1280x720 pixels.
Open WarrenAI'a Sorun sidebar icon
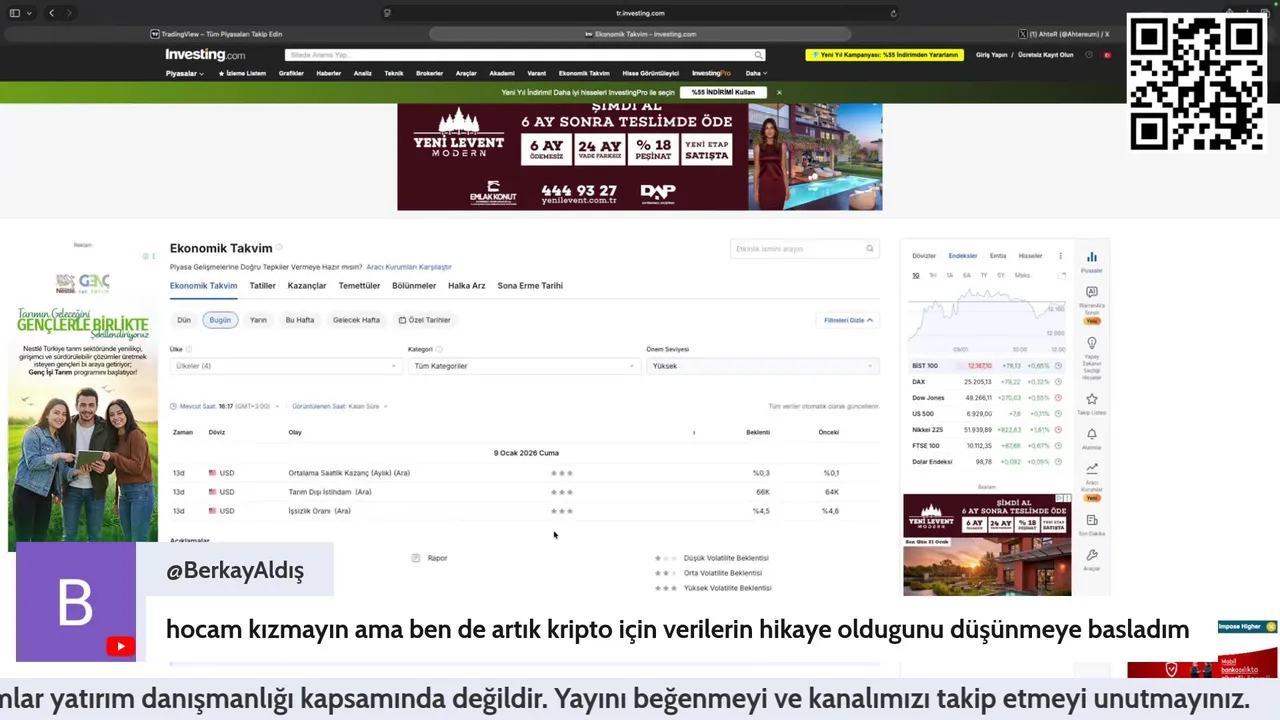coord(1091,292)
